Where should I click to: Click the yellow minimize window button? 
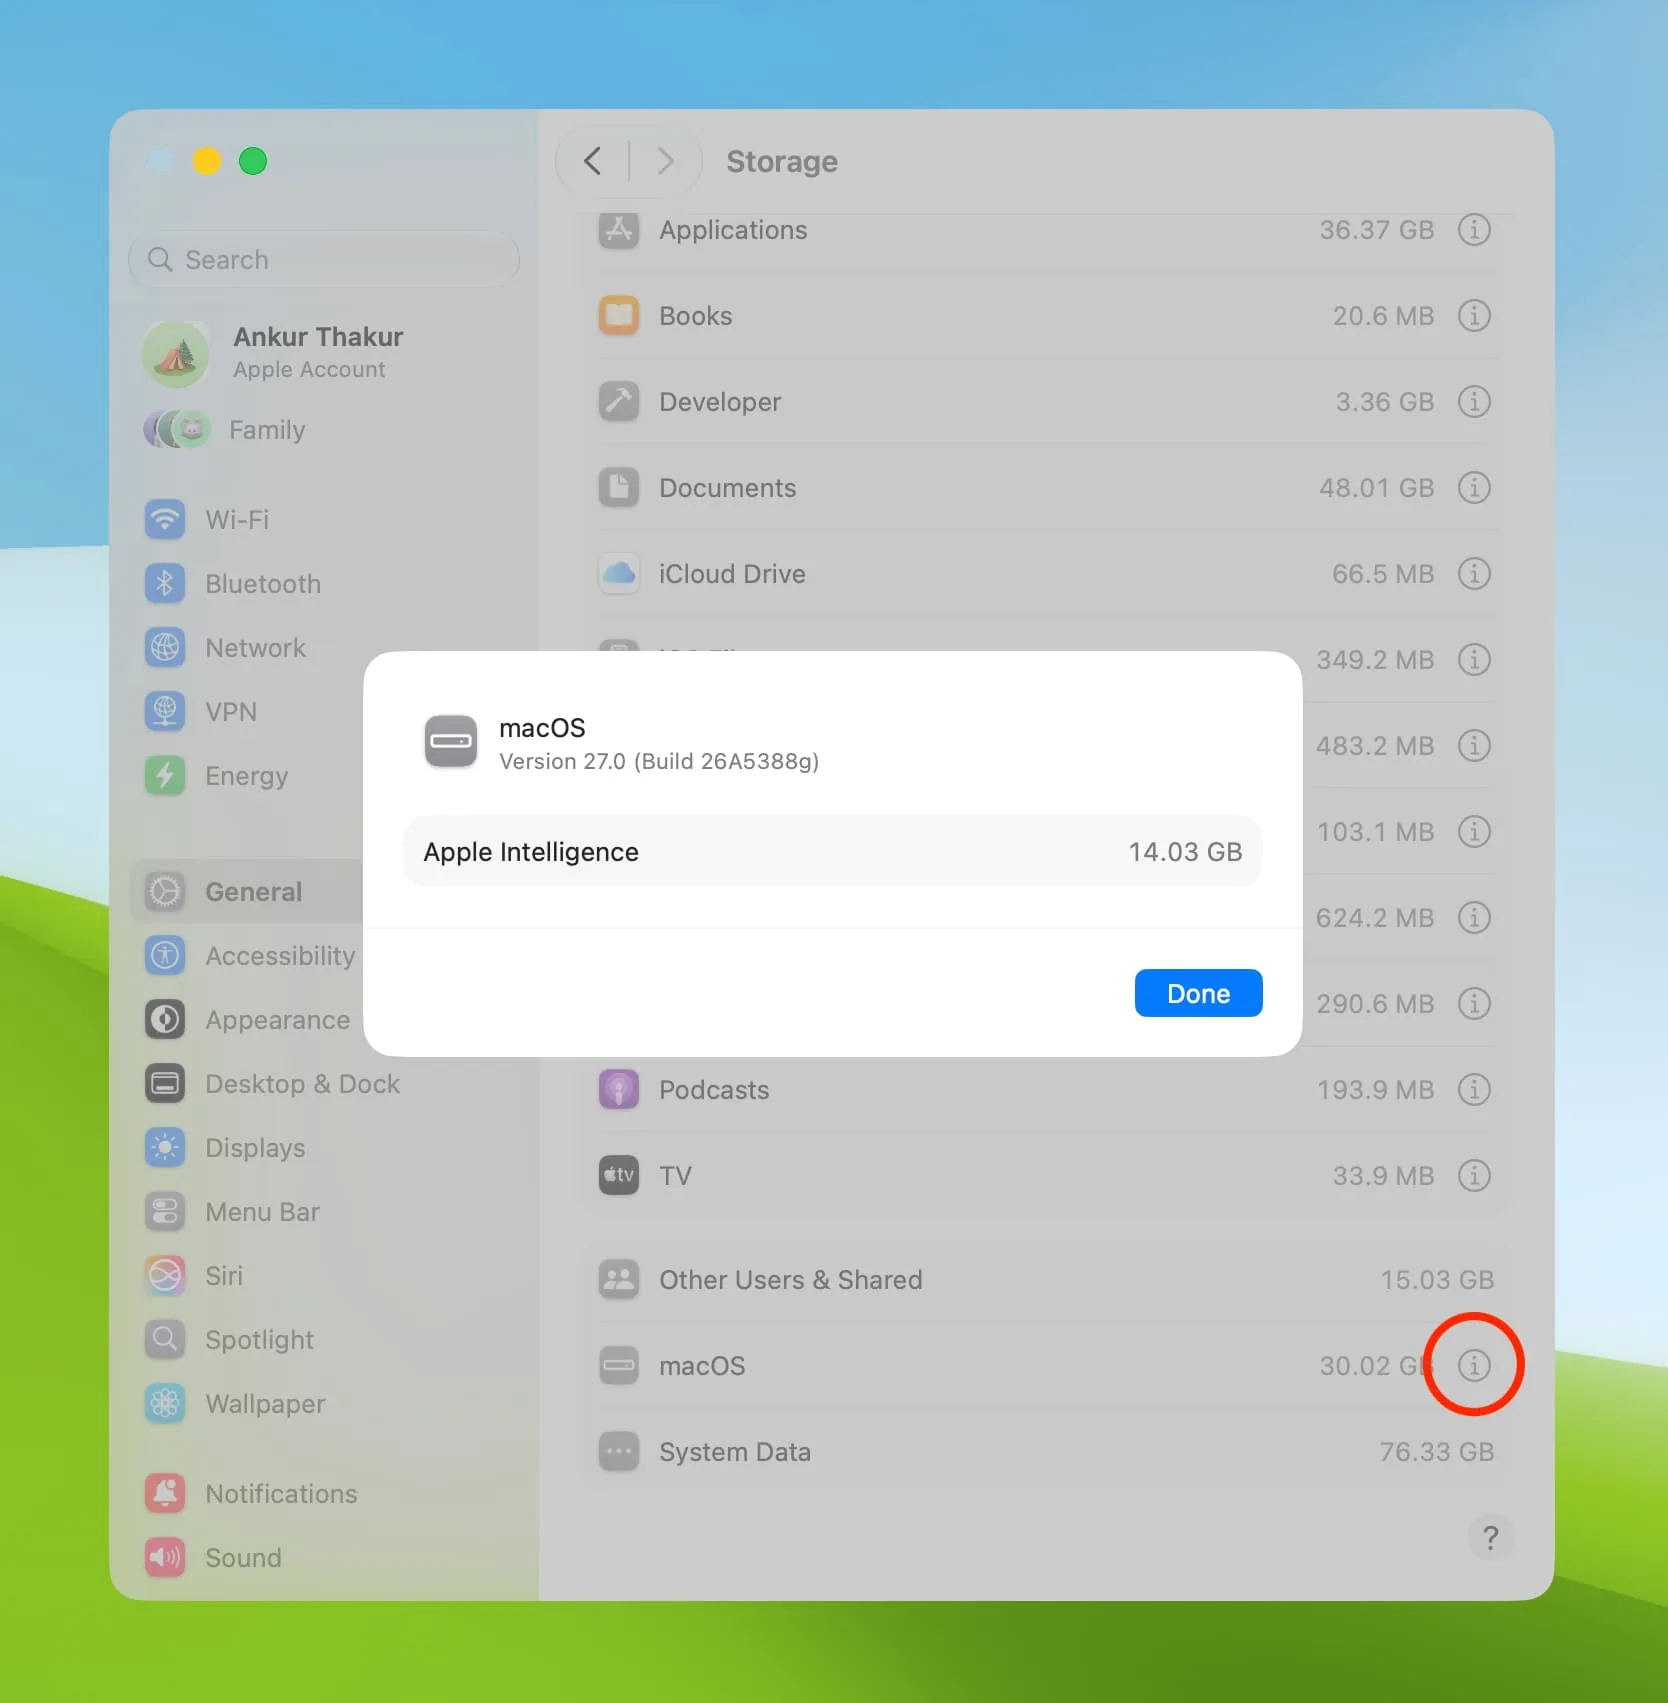coord(207,161)
